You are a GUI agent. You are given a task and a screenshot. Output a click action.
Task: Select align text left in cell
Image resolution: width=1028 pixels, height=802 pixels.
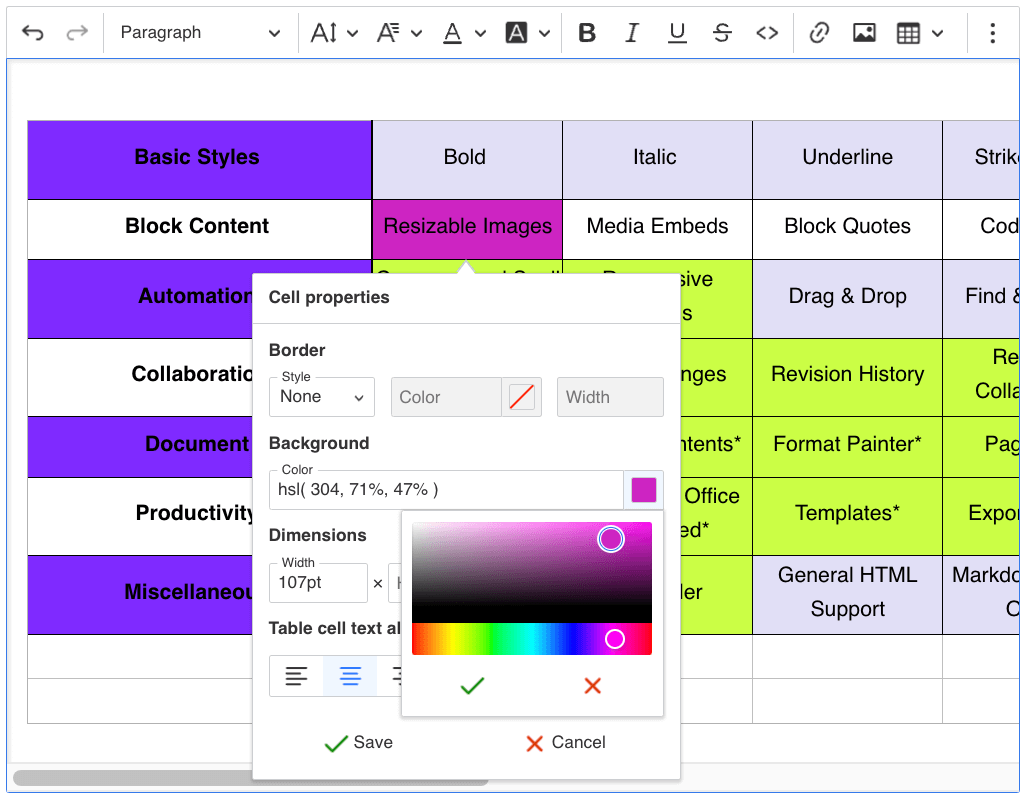pyautogui.click(x=296, y=676)
